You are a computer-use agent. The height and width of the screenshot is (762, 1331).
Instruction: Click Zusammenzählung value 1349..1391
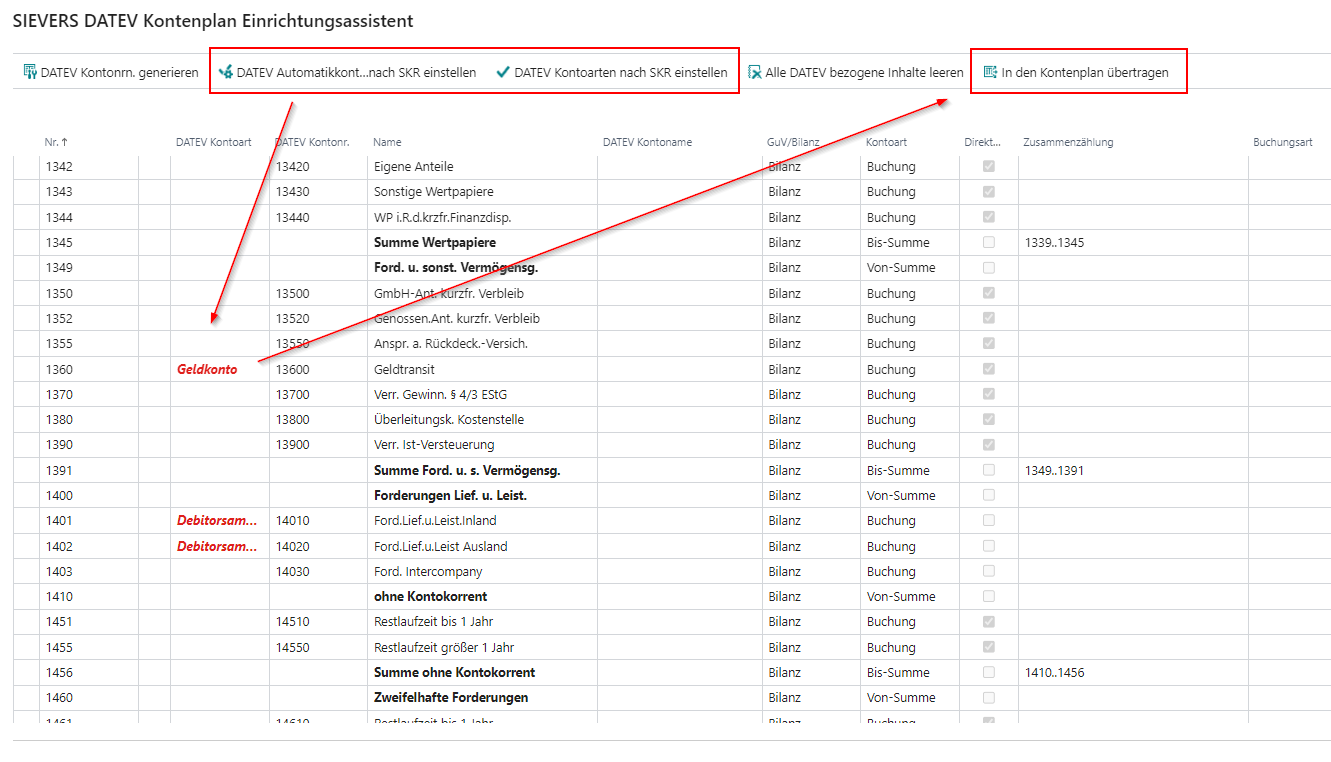pyautogui.click(x=1054, y=470)
